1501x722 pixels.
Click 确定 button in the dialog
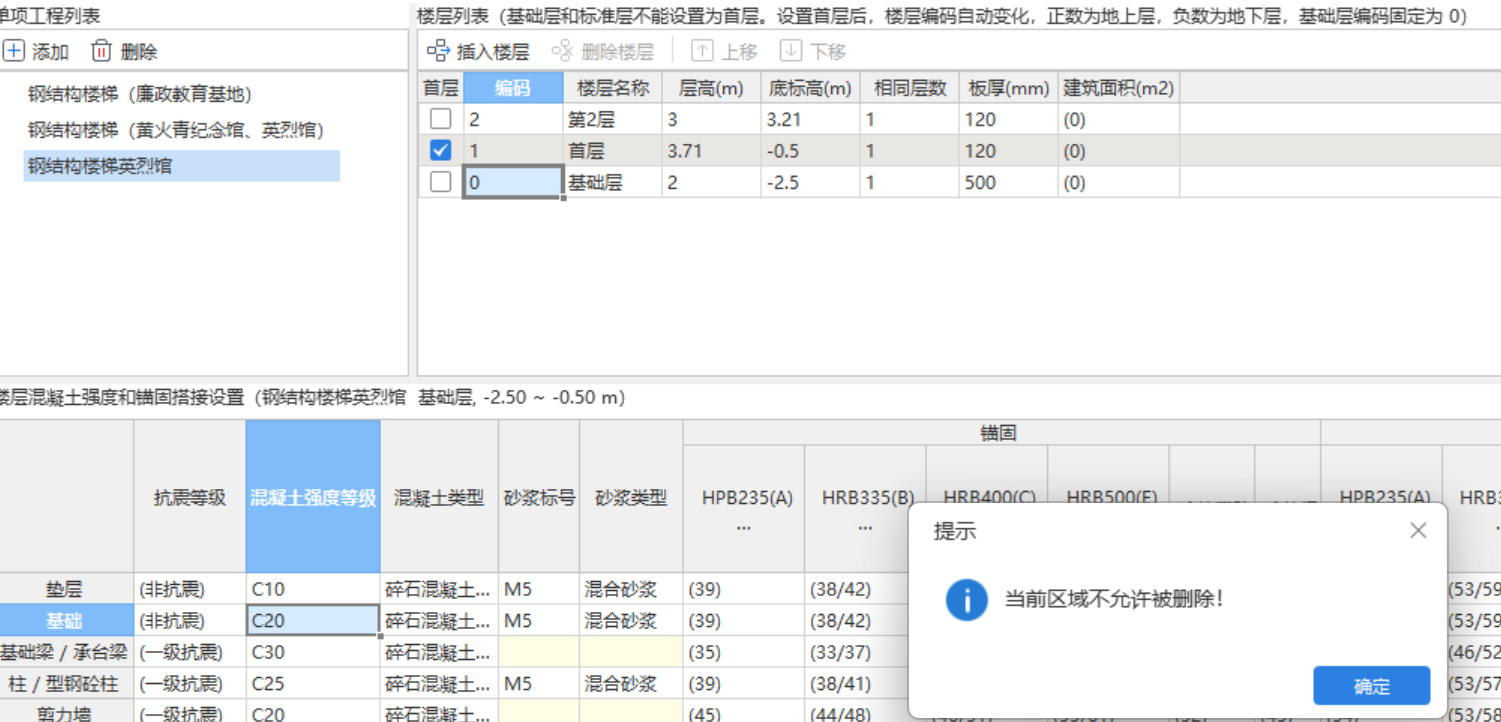(x=1372, y=686)
